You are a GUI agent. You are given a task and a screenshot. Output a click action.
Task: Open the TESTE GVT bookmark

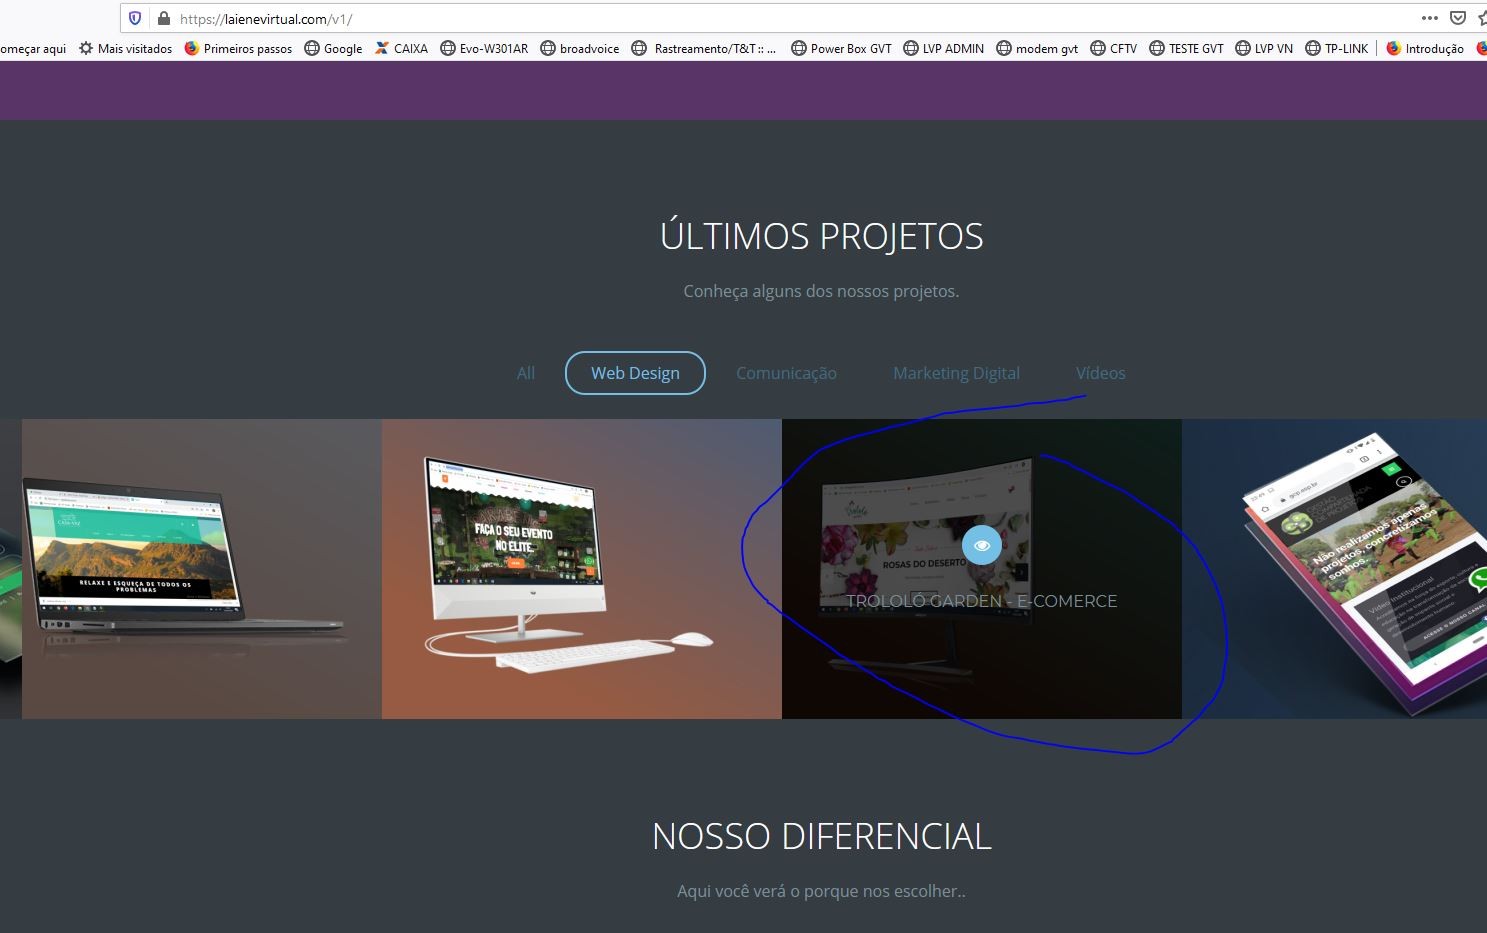[x=1187, y=48]
